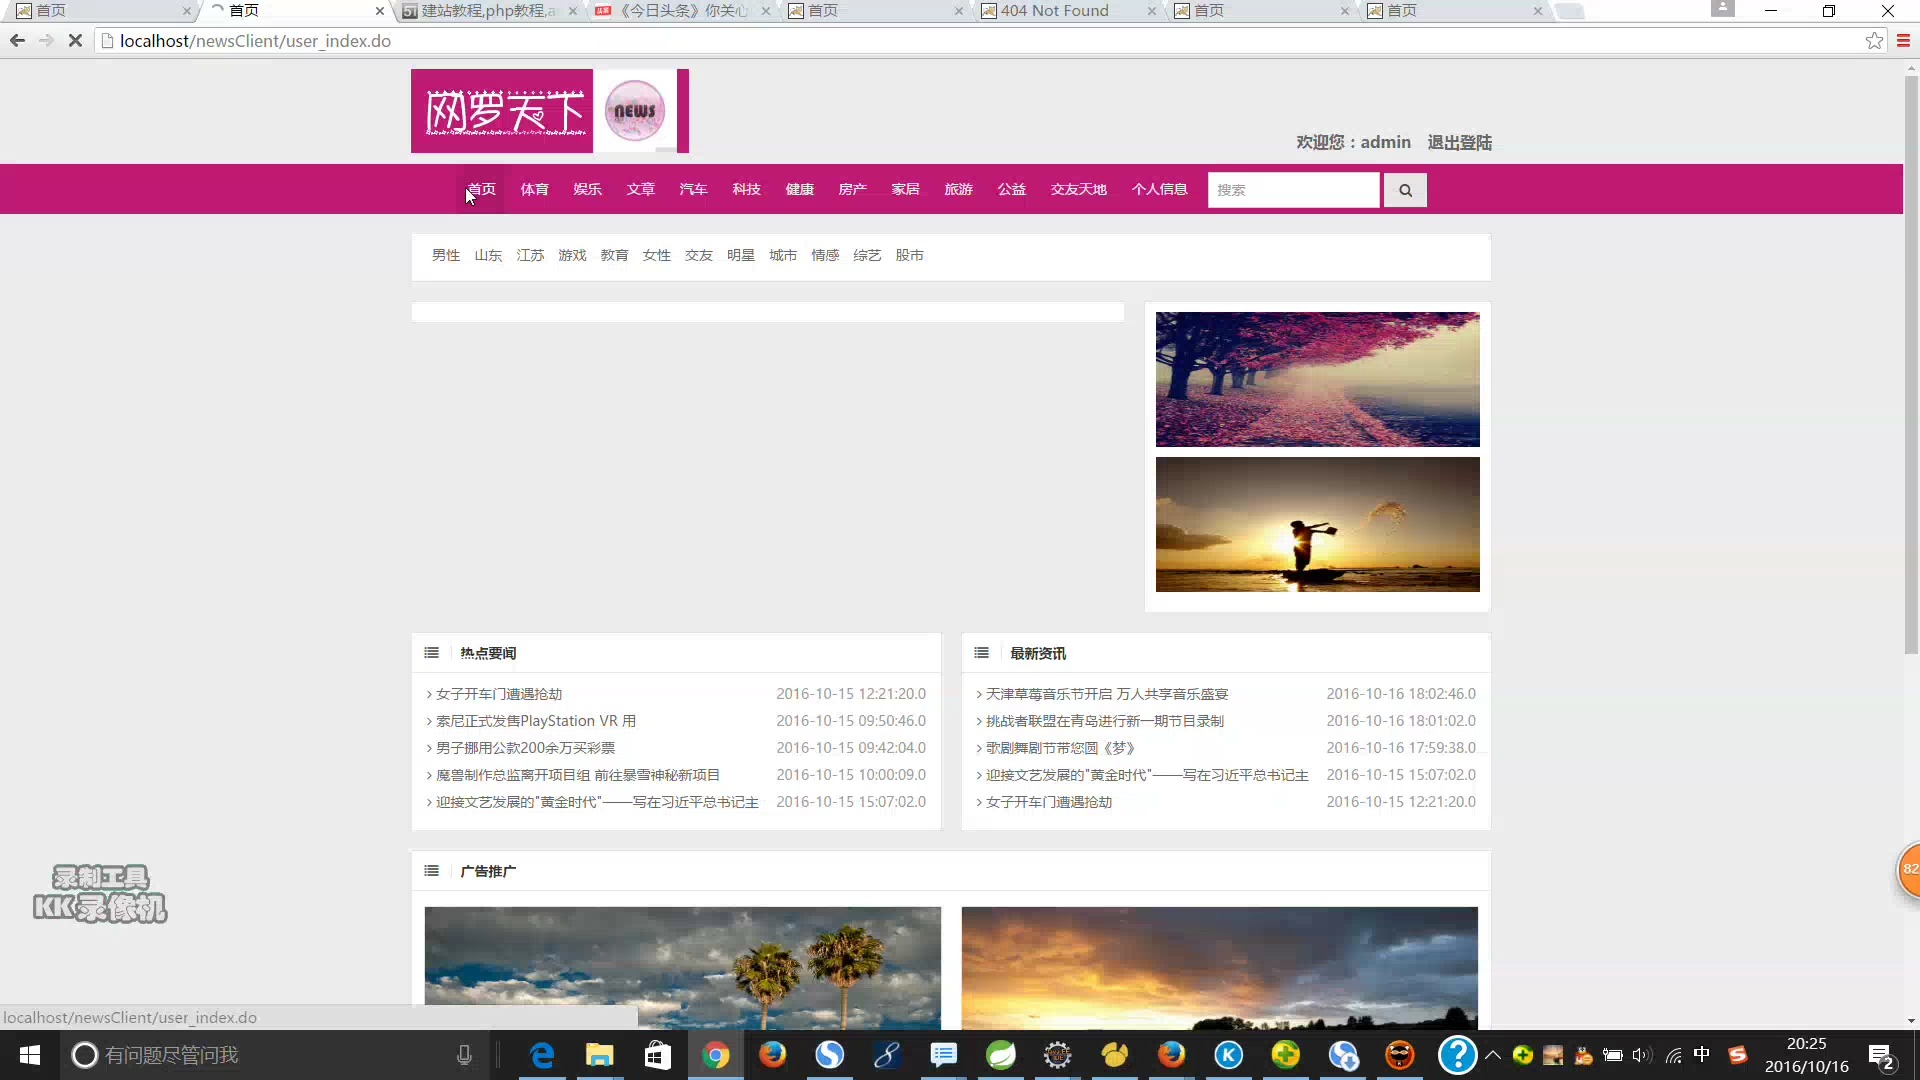This screenshot has width=1920, height=1080.
Task: Open 交友天地 in the nav bar
Action: click(x=1078, y=189)
